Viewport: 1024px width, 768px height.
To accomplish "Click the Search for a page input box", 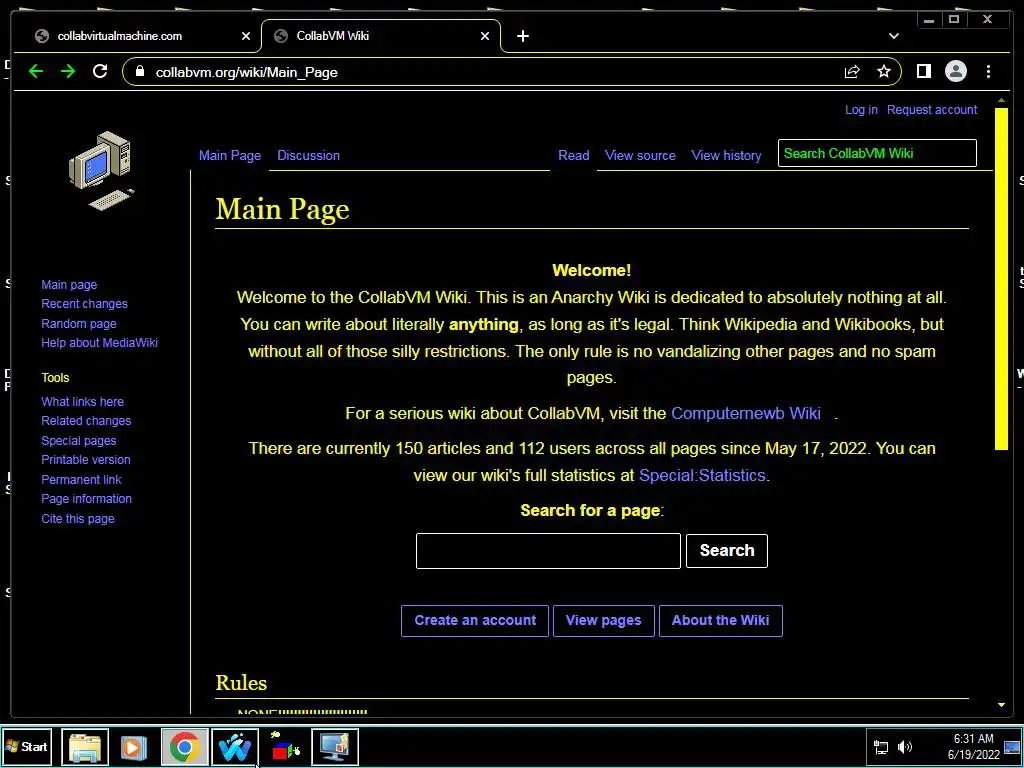I will click(548, 551).
